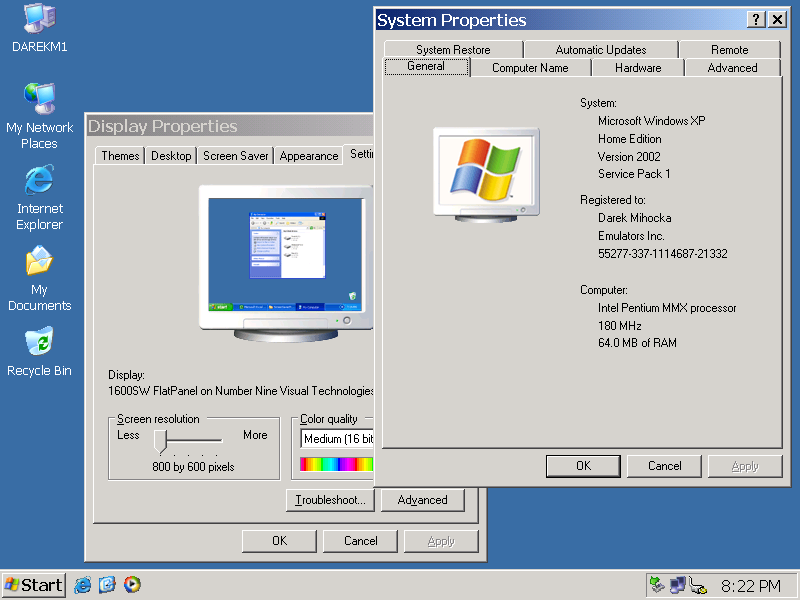Viewport: 800px width, 600px height.
Task: Click OK in Display Properties
Action: [x=279, y=541]
